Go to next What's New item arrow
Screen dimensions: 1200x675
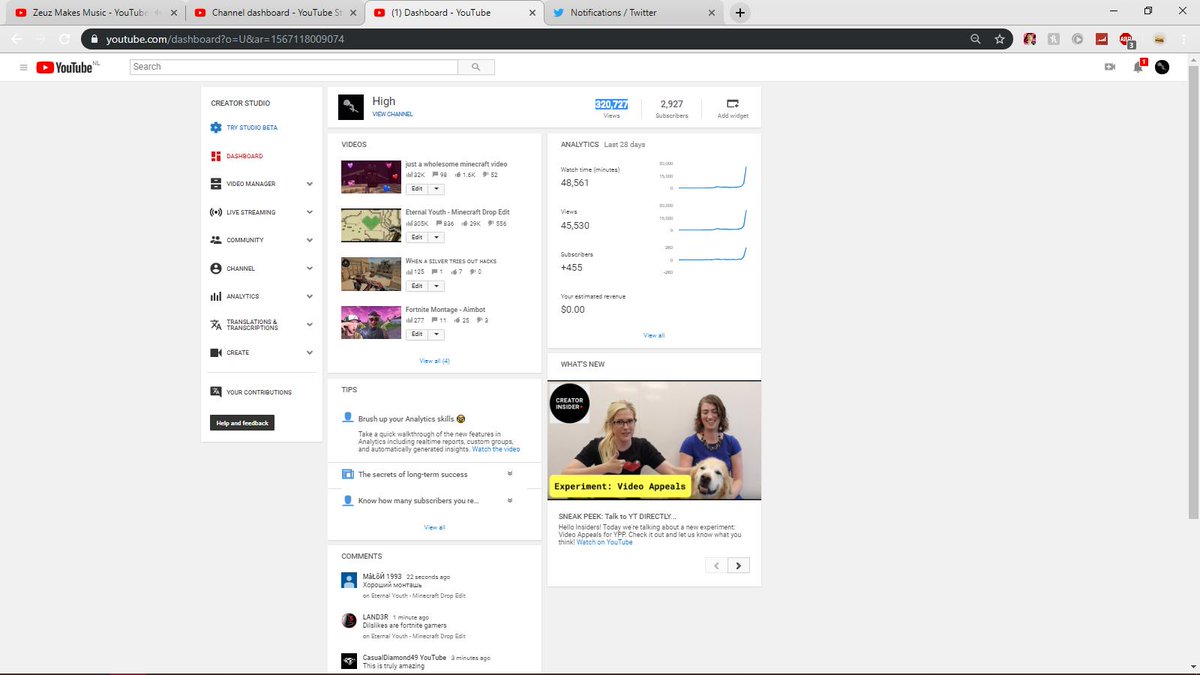click(739, 565)
